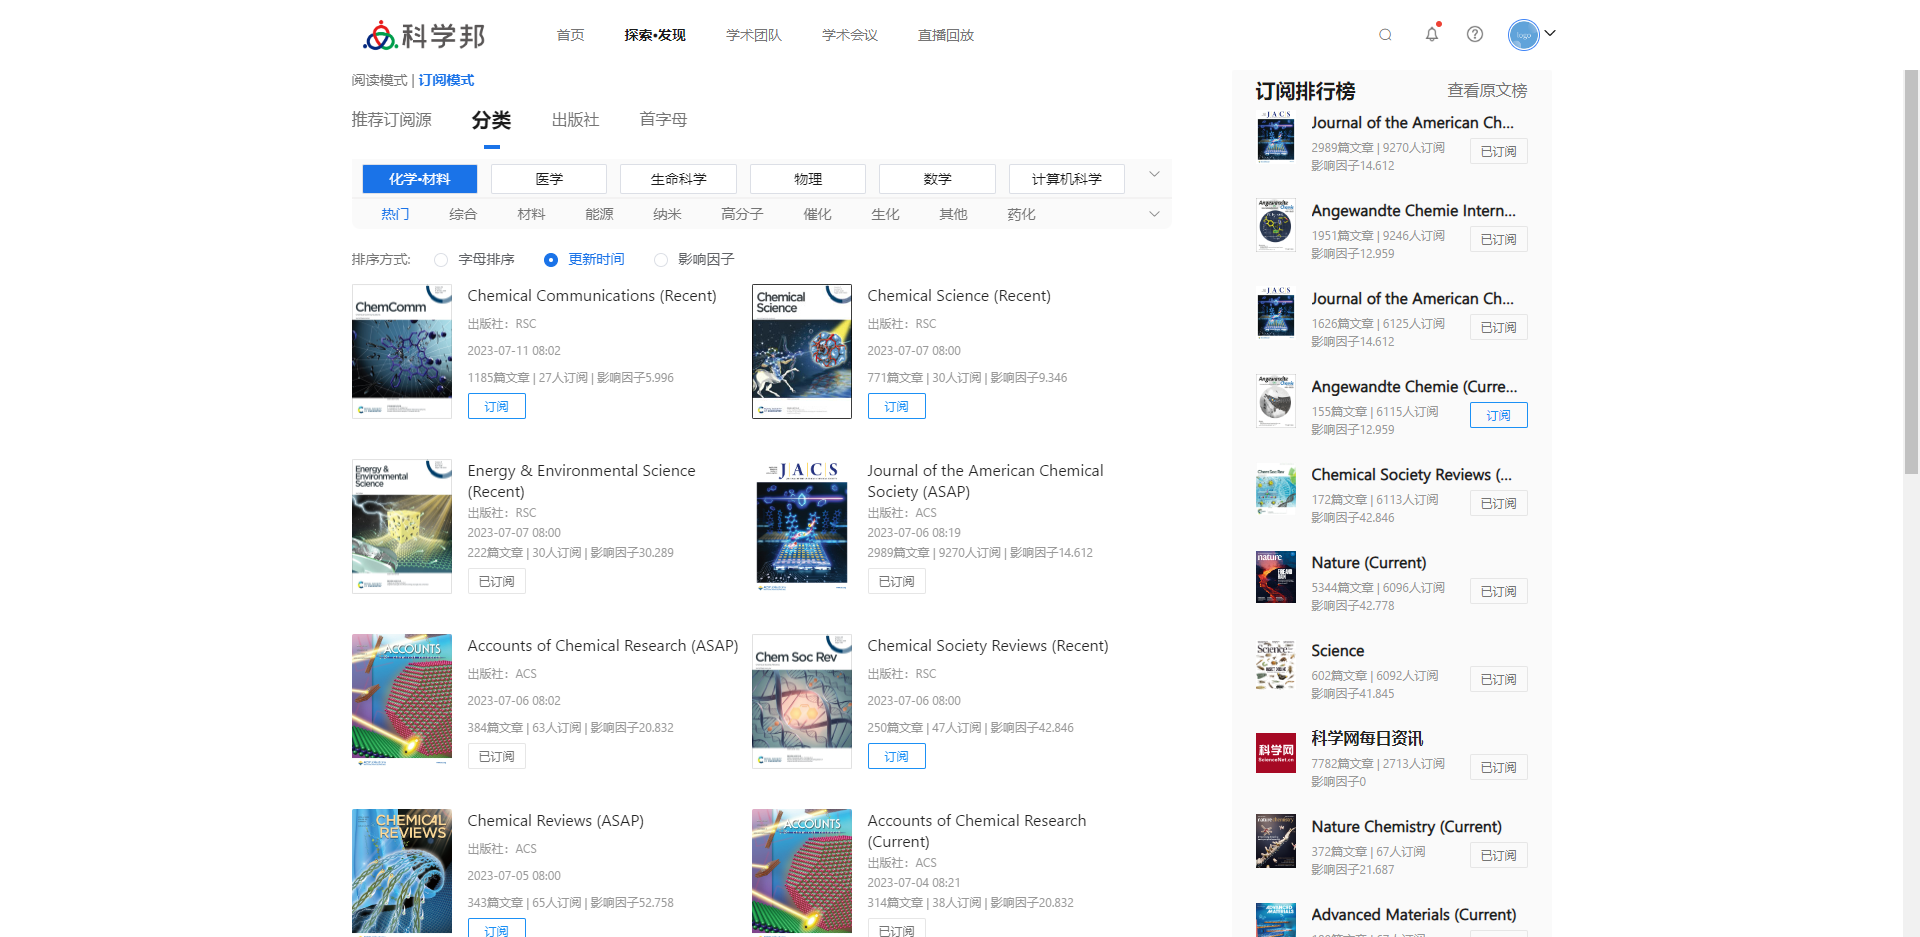Image resolution: width=1920 pixels, height=937 pixels.
Task: Open the notifications bell
Action: tap(1432, 34)
